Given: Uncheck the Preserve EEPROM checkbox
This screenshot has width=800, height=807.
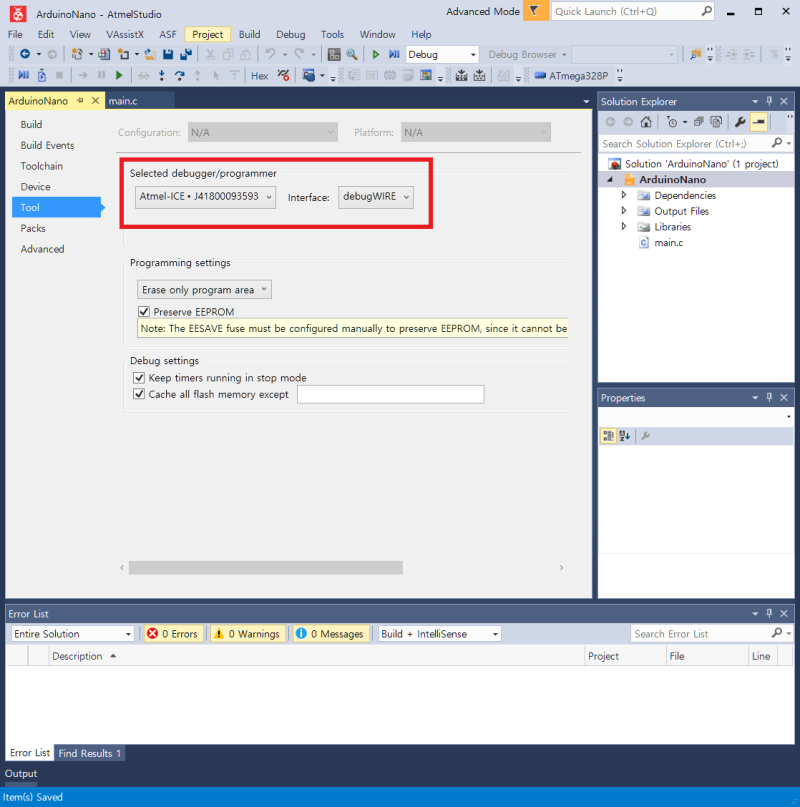Looking at the screenshot, I should click(x=144, y=312).
